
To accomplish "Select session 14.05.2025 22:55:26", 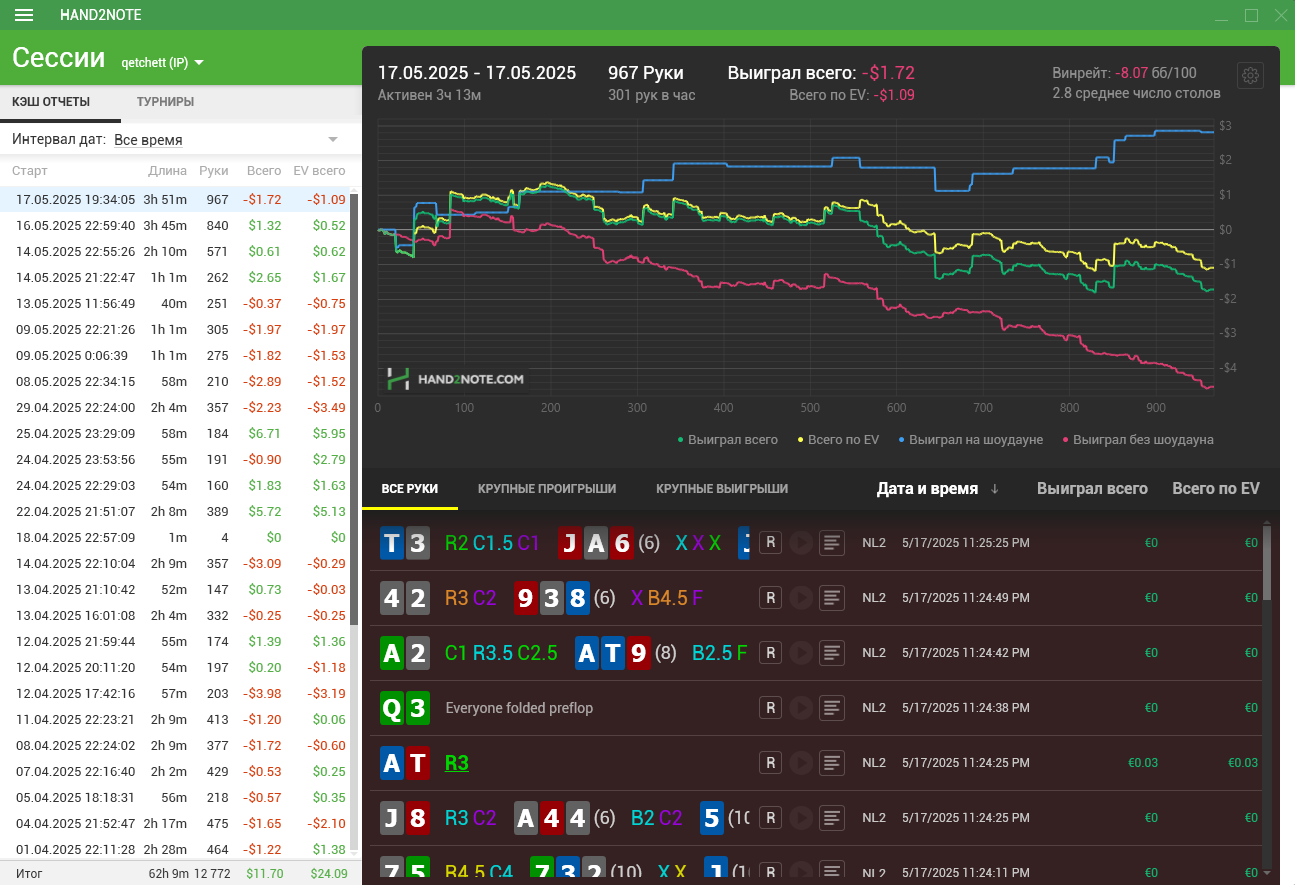I will (174, 252).
